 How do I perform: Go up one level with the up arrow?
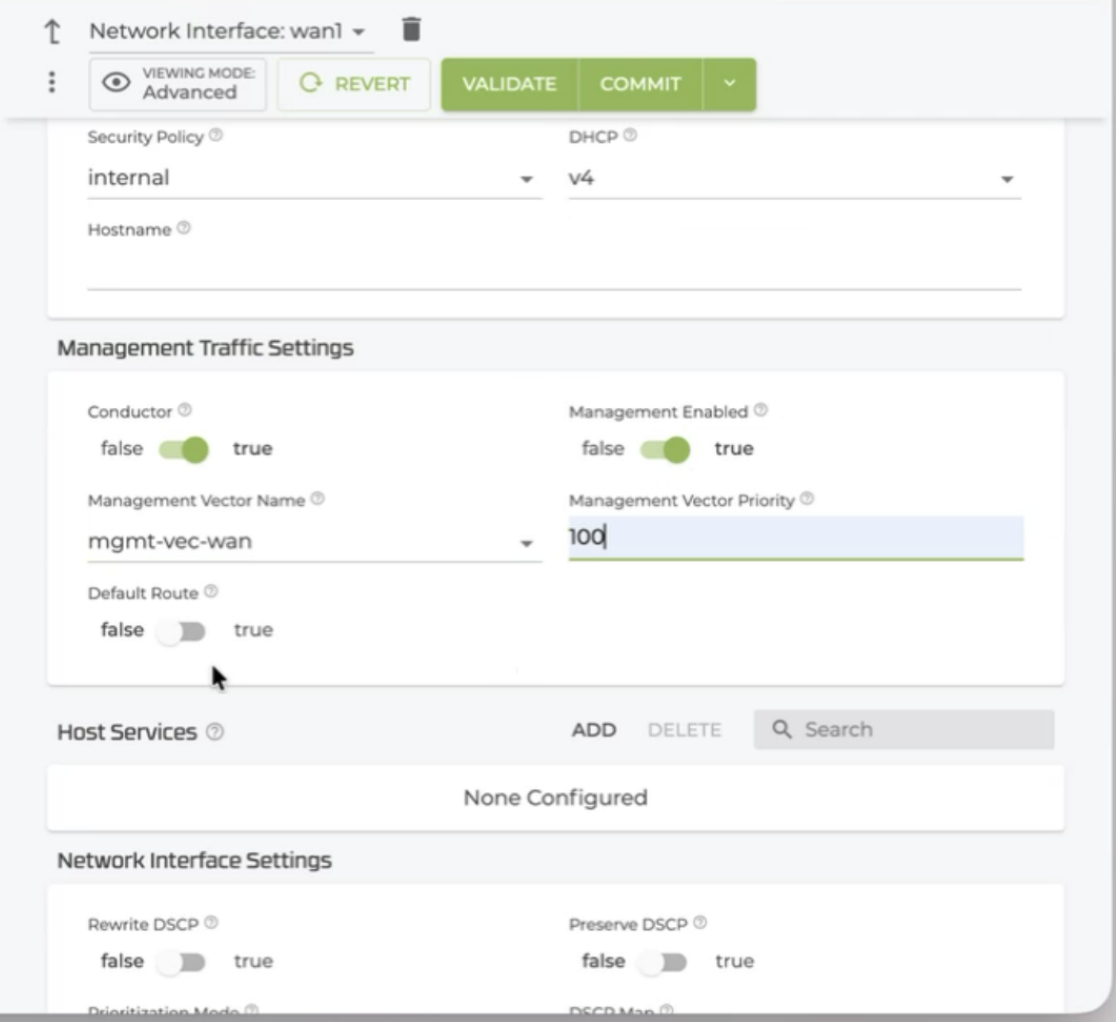pos(53,31)
